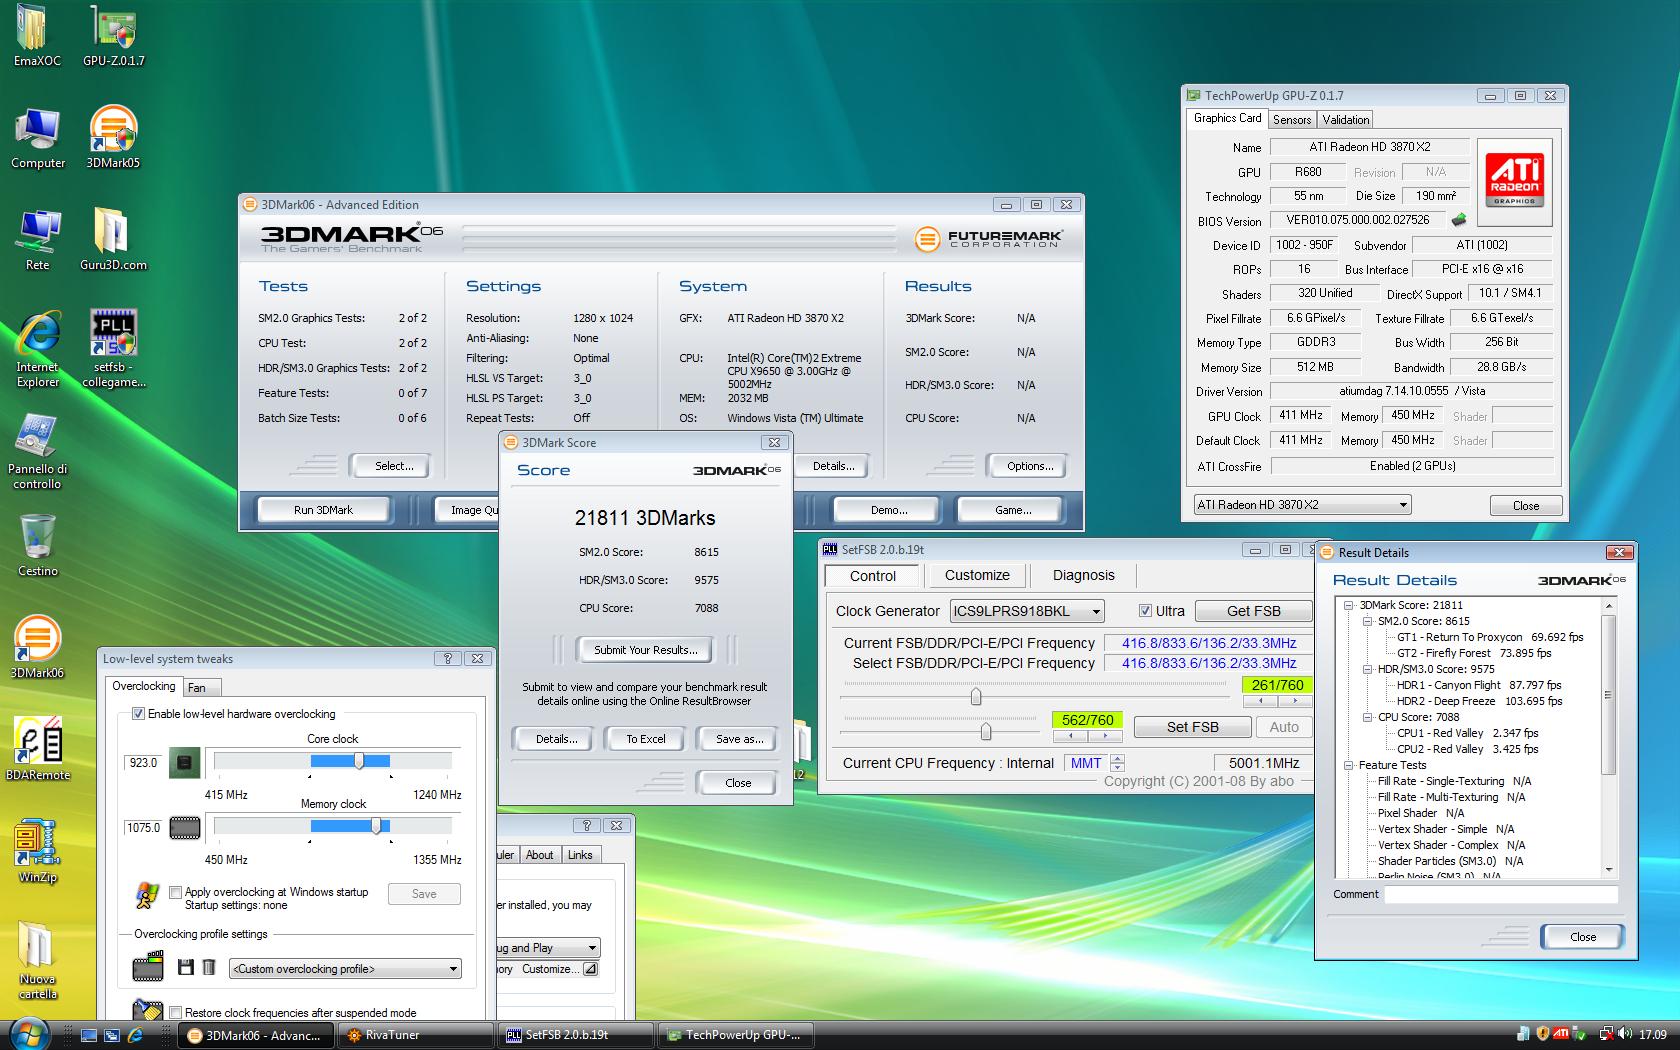
Task: Click the Core clock slider handle
Action: click(359, 762)
